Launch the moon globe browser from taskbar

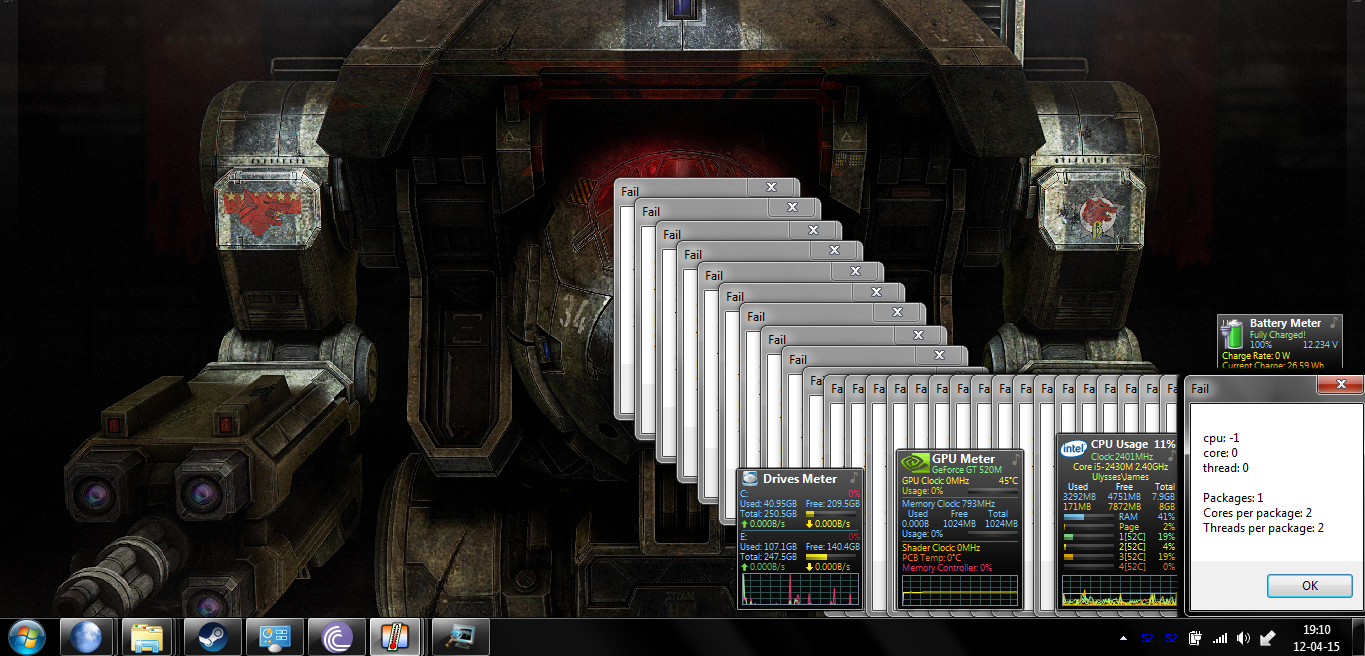[x=85, y=637]
